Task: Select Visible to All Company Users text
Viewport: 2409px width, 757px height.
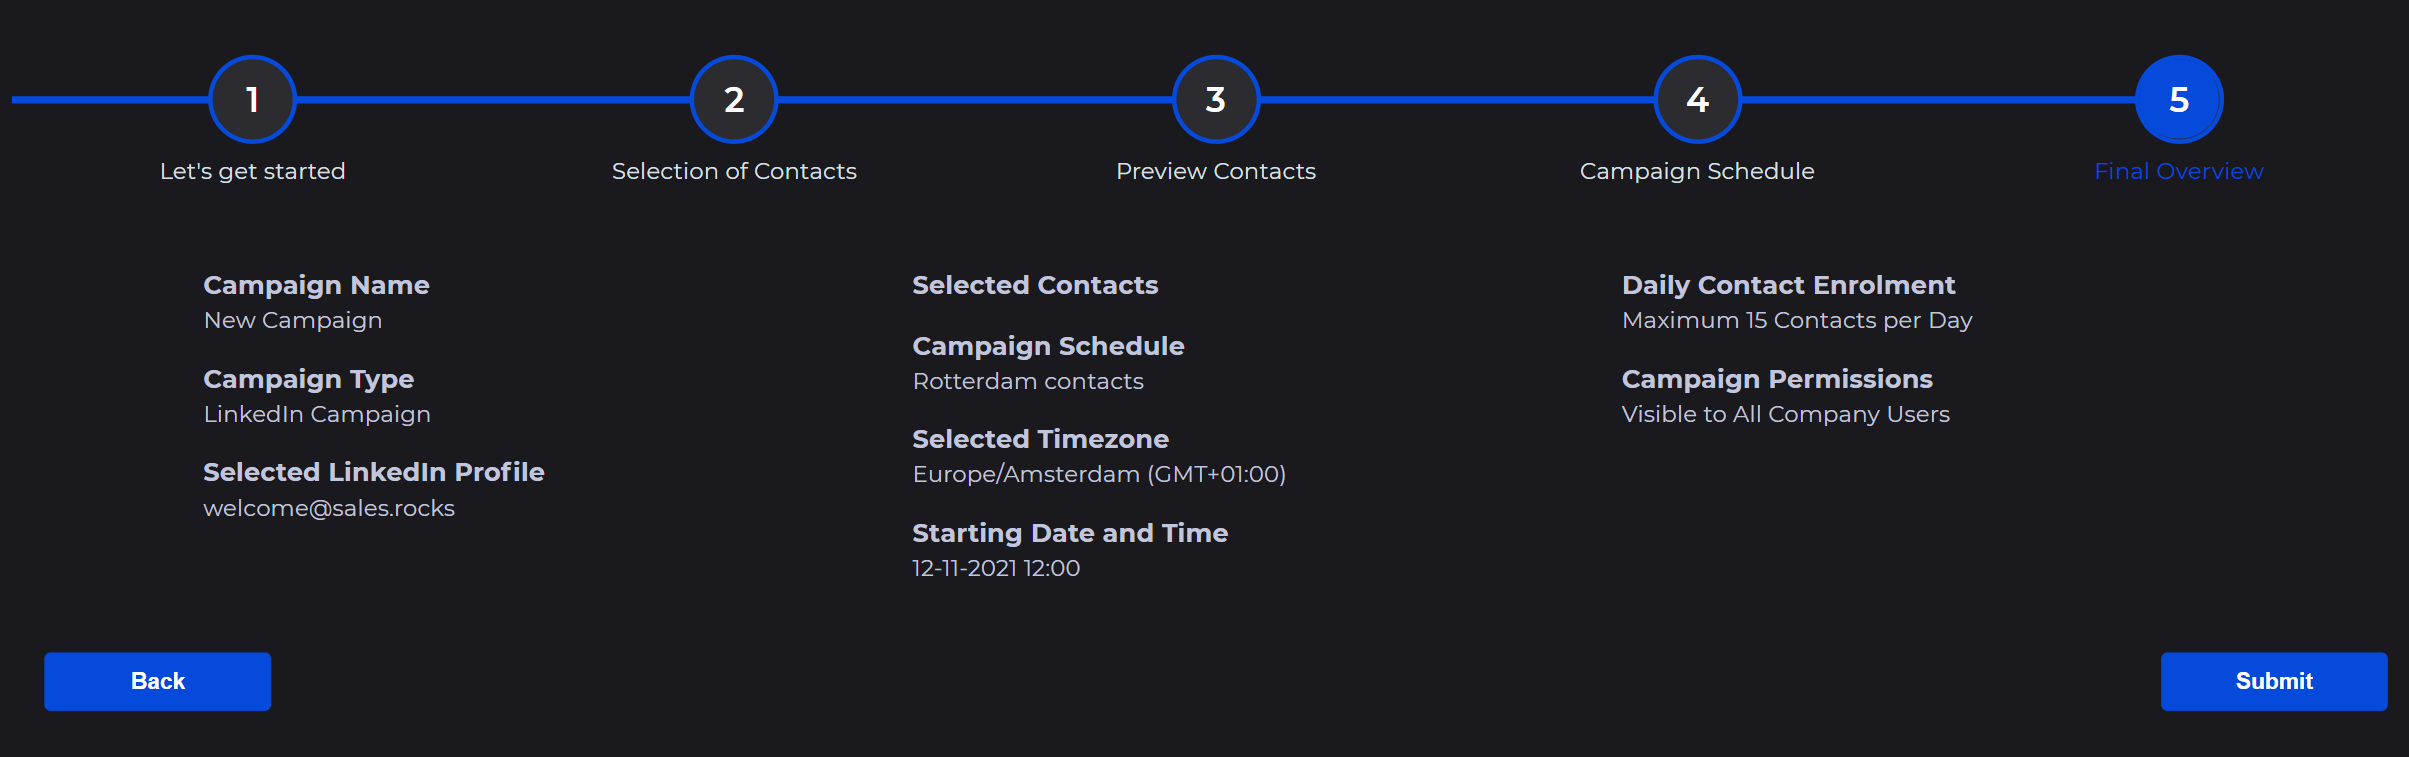Action: tap(1786, 414)
